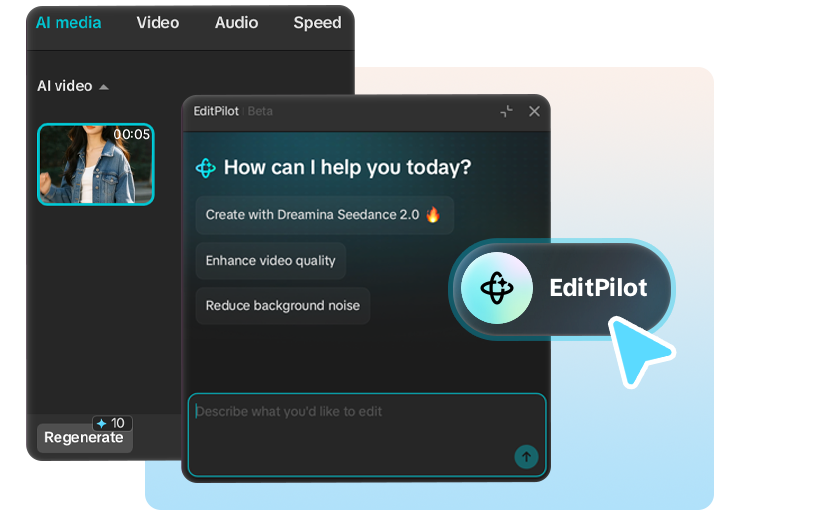Open the Speed tab
Viewport: 825px width, 519px height.
[x=317, y=23]
